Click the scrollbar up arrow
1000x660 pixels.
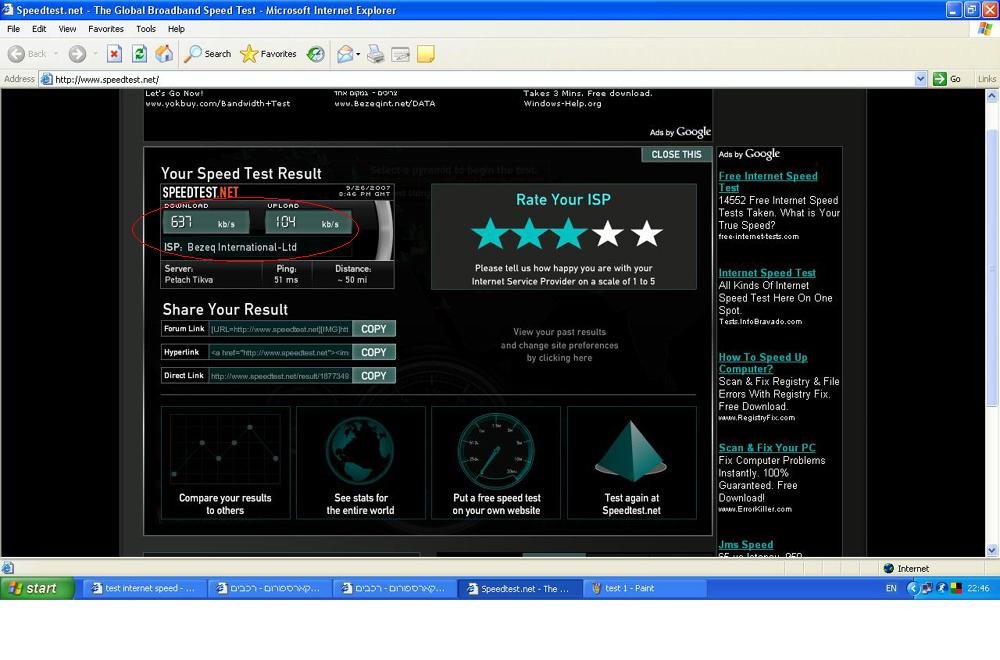(992, 96)
